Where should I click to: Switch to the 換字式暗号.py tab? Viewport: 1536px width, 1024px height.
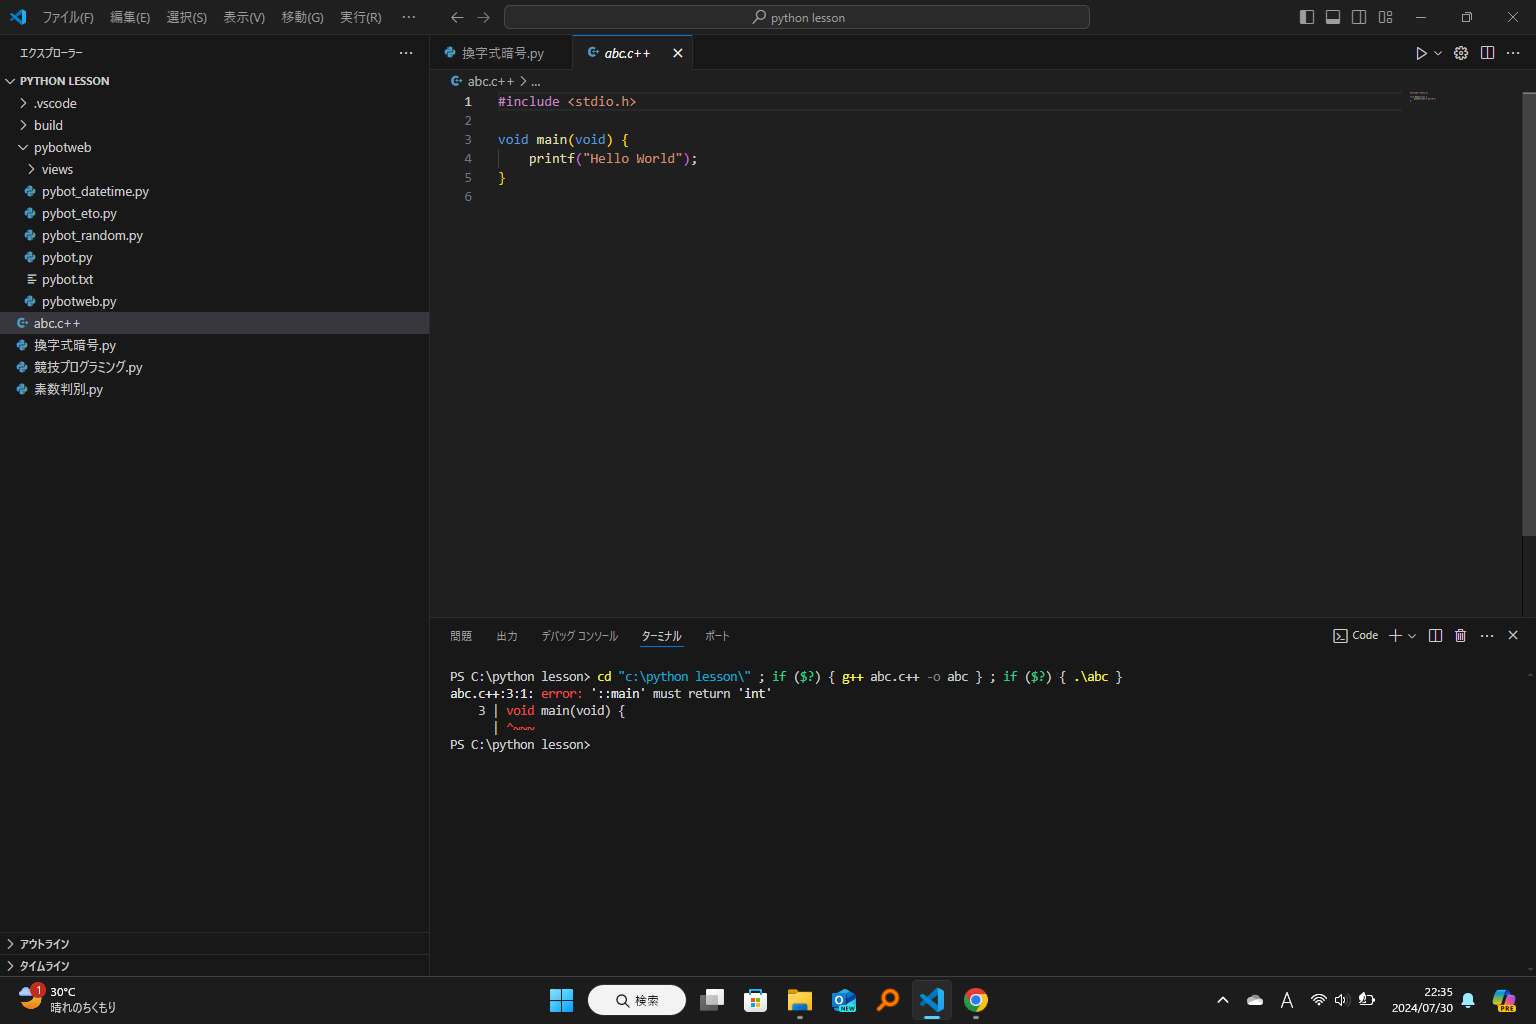pyautogui.click(x=502, y=53)
